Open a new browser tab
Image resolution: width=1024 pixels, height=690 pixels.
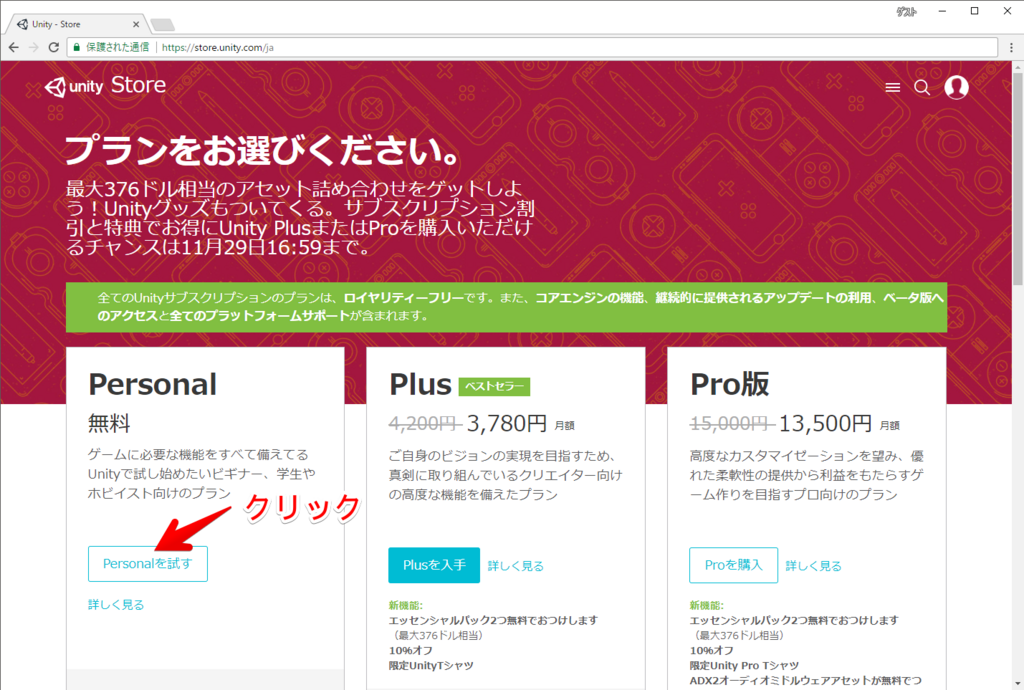tap(163, 25)
